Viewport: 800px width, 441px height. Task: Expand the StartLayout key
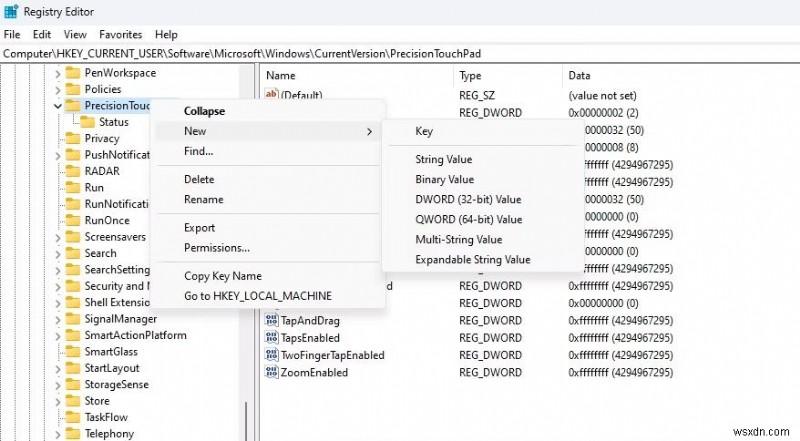[x=58, y=369]
